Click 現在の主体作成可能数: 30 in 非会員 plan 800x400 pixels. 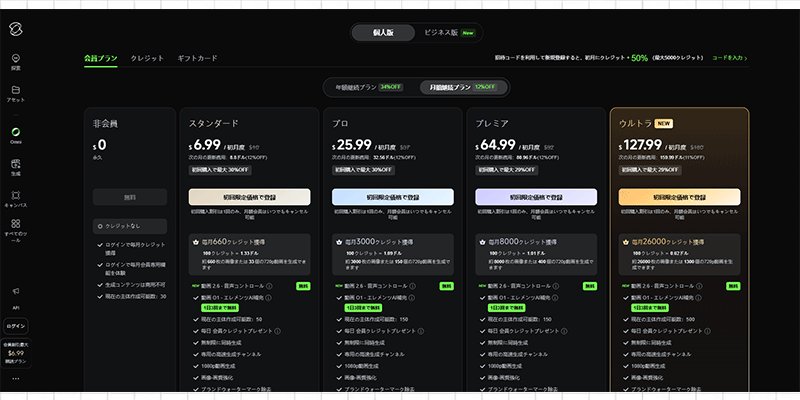tap(136, 296)
